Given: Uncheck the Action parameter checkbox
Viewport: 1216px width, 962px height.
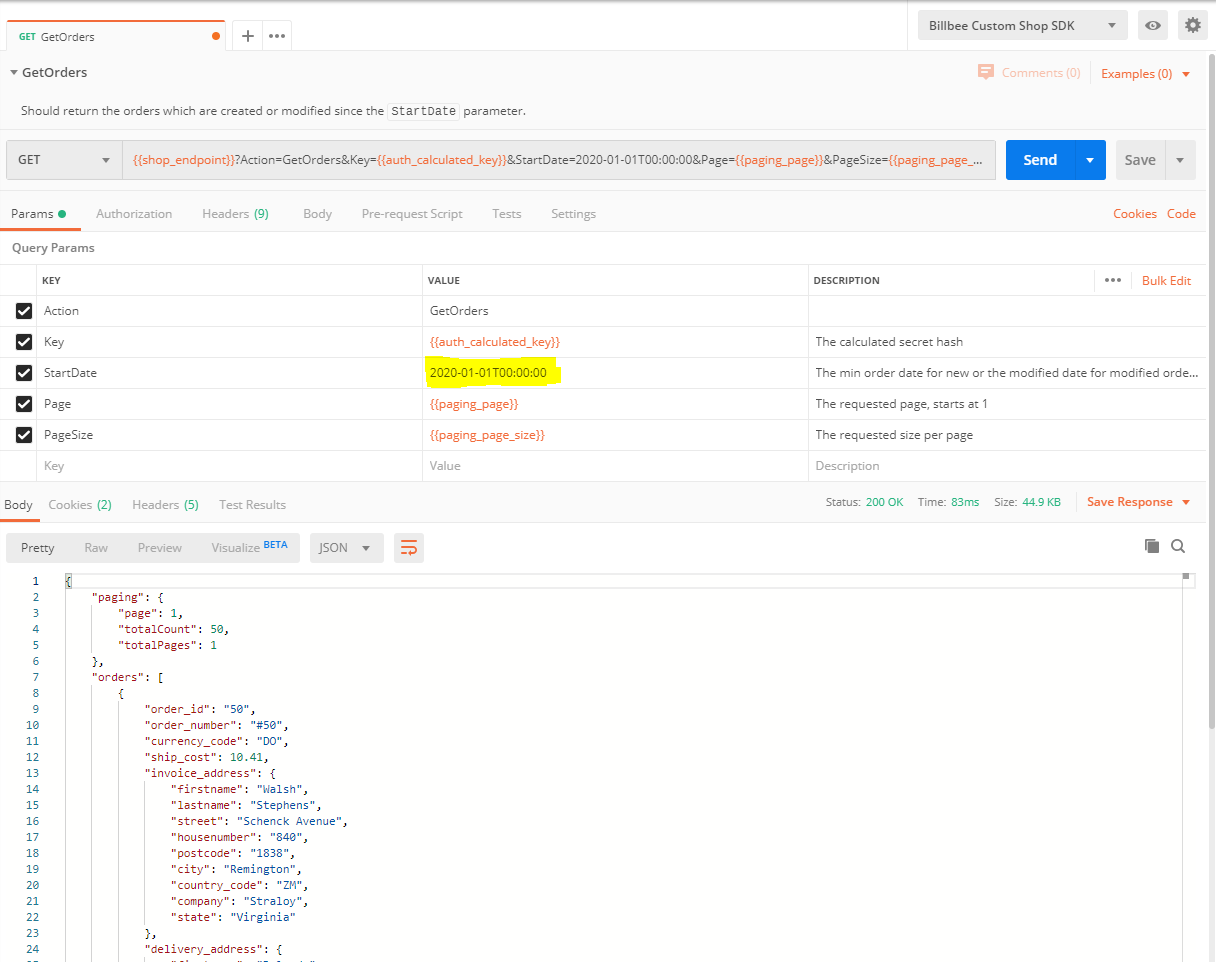Looking at the screenshot, I should click(24, 311).
